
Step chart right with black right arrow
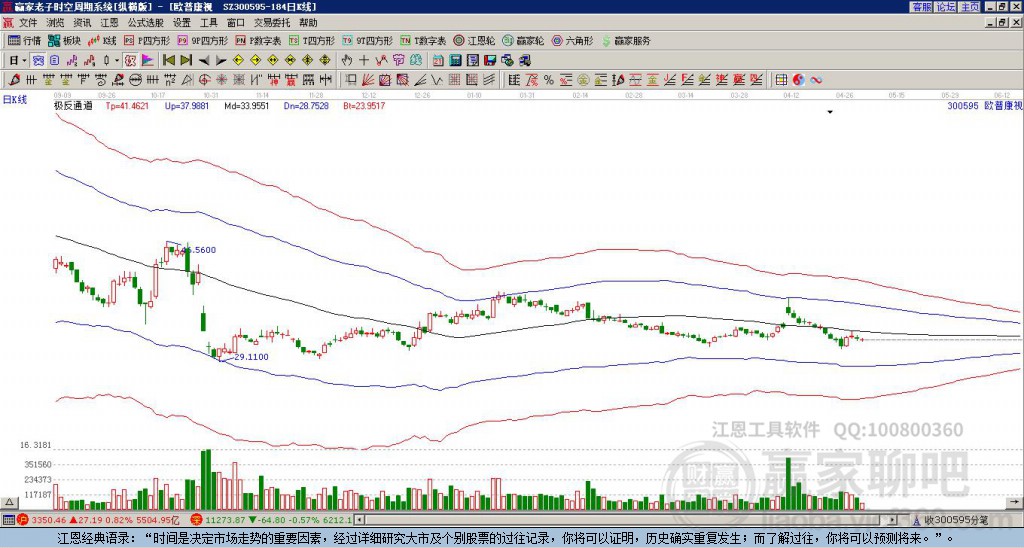221,61
